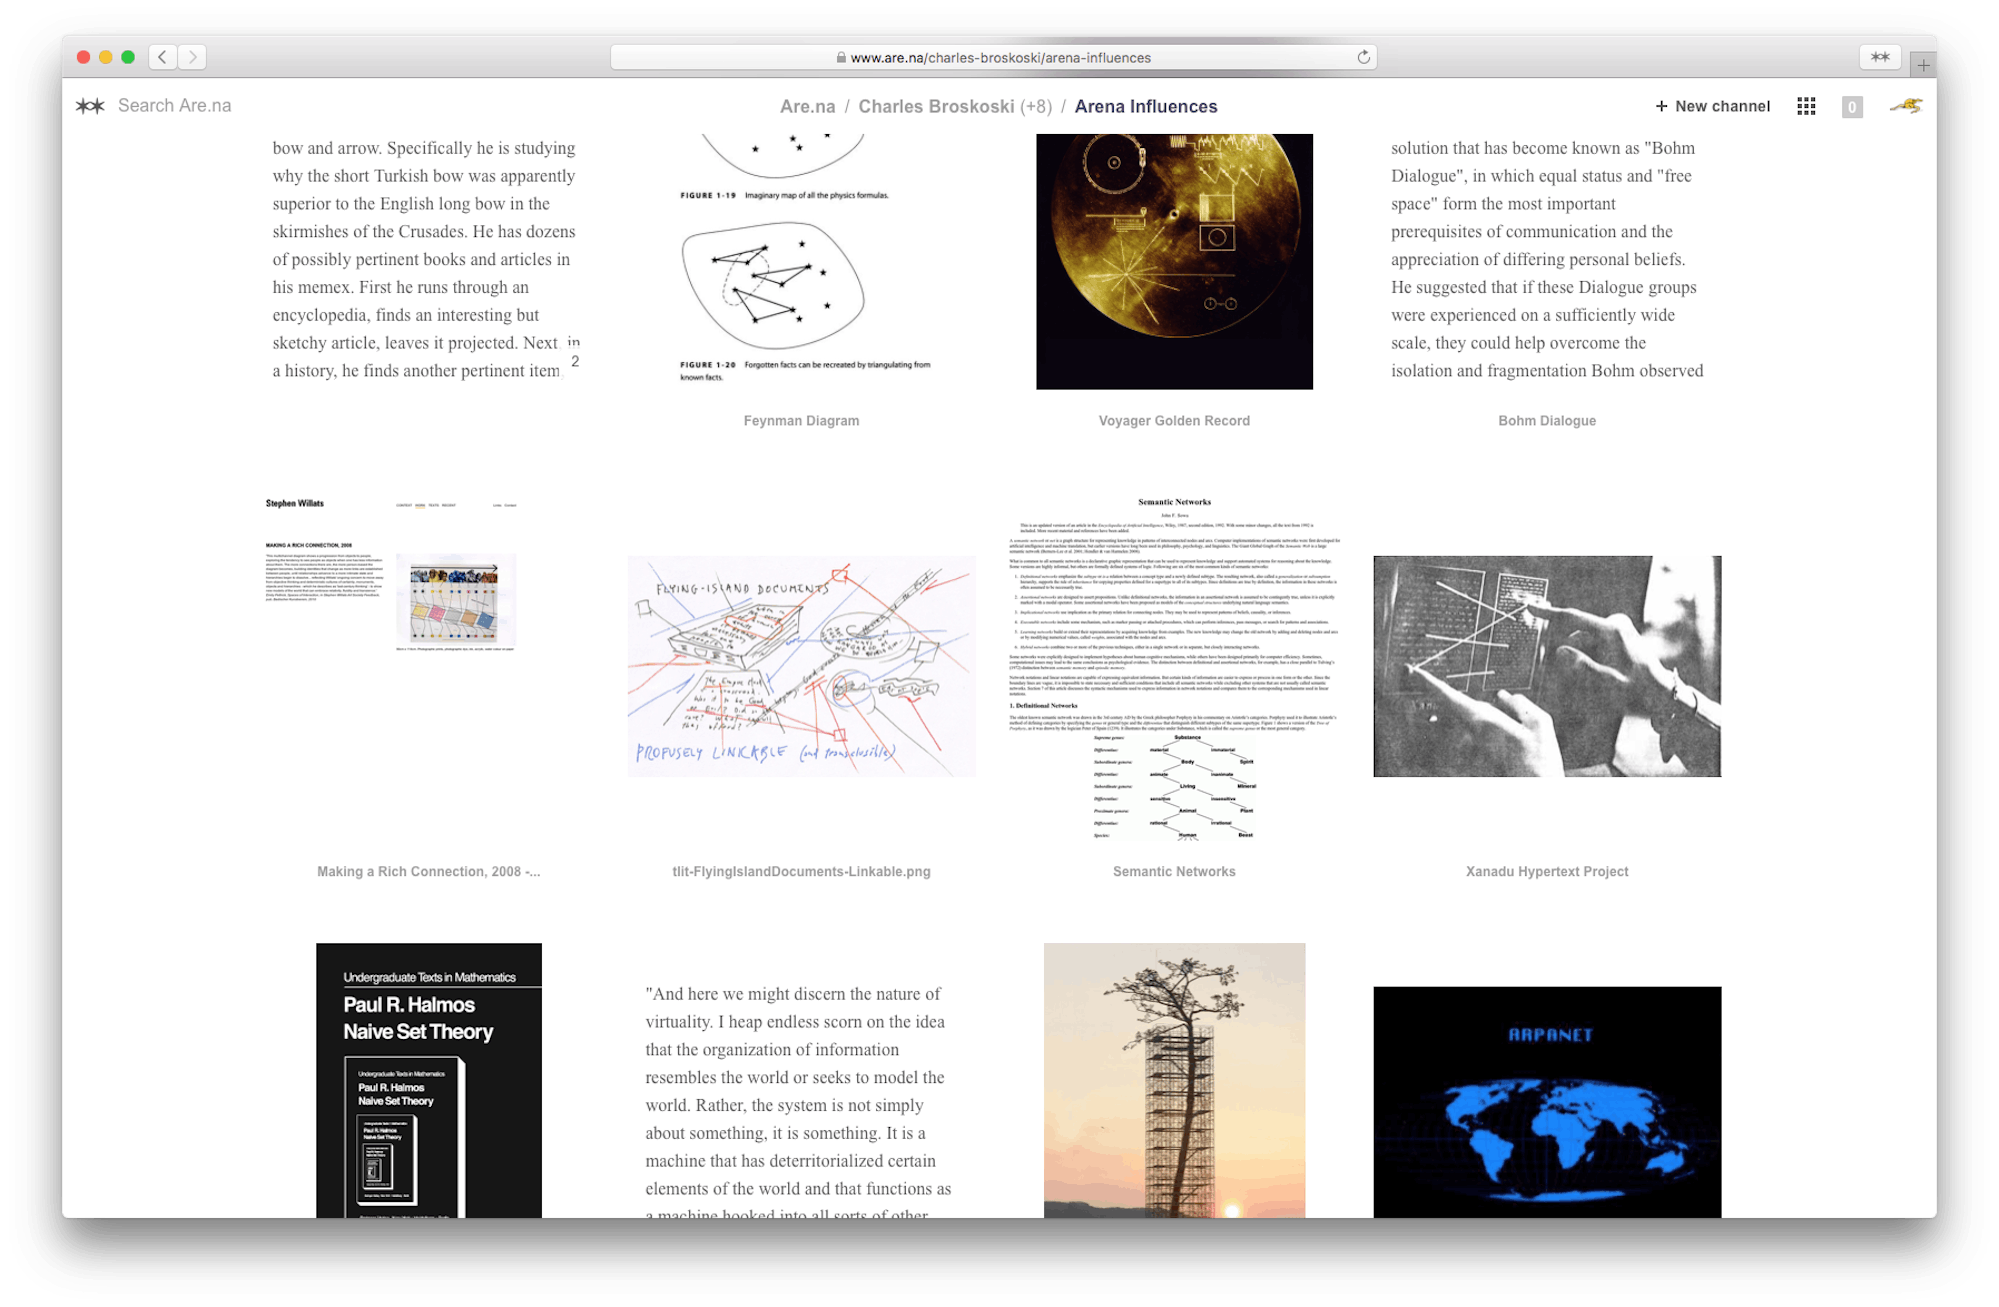Screen dimensions: 1999x1307
Task: Reload the page with refresh icon
Action: [1363, 57]
